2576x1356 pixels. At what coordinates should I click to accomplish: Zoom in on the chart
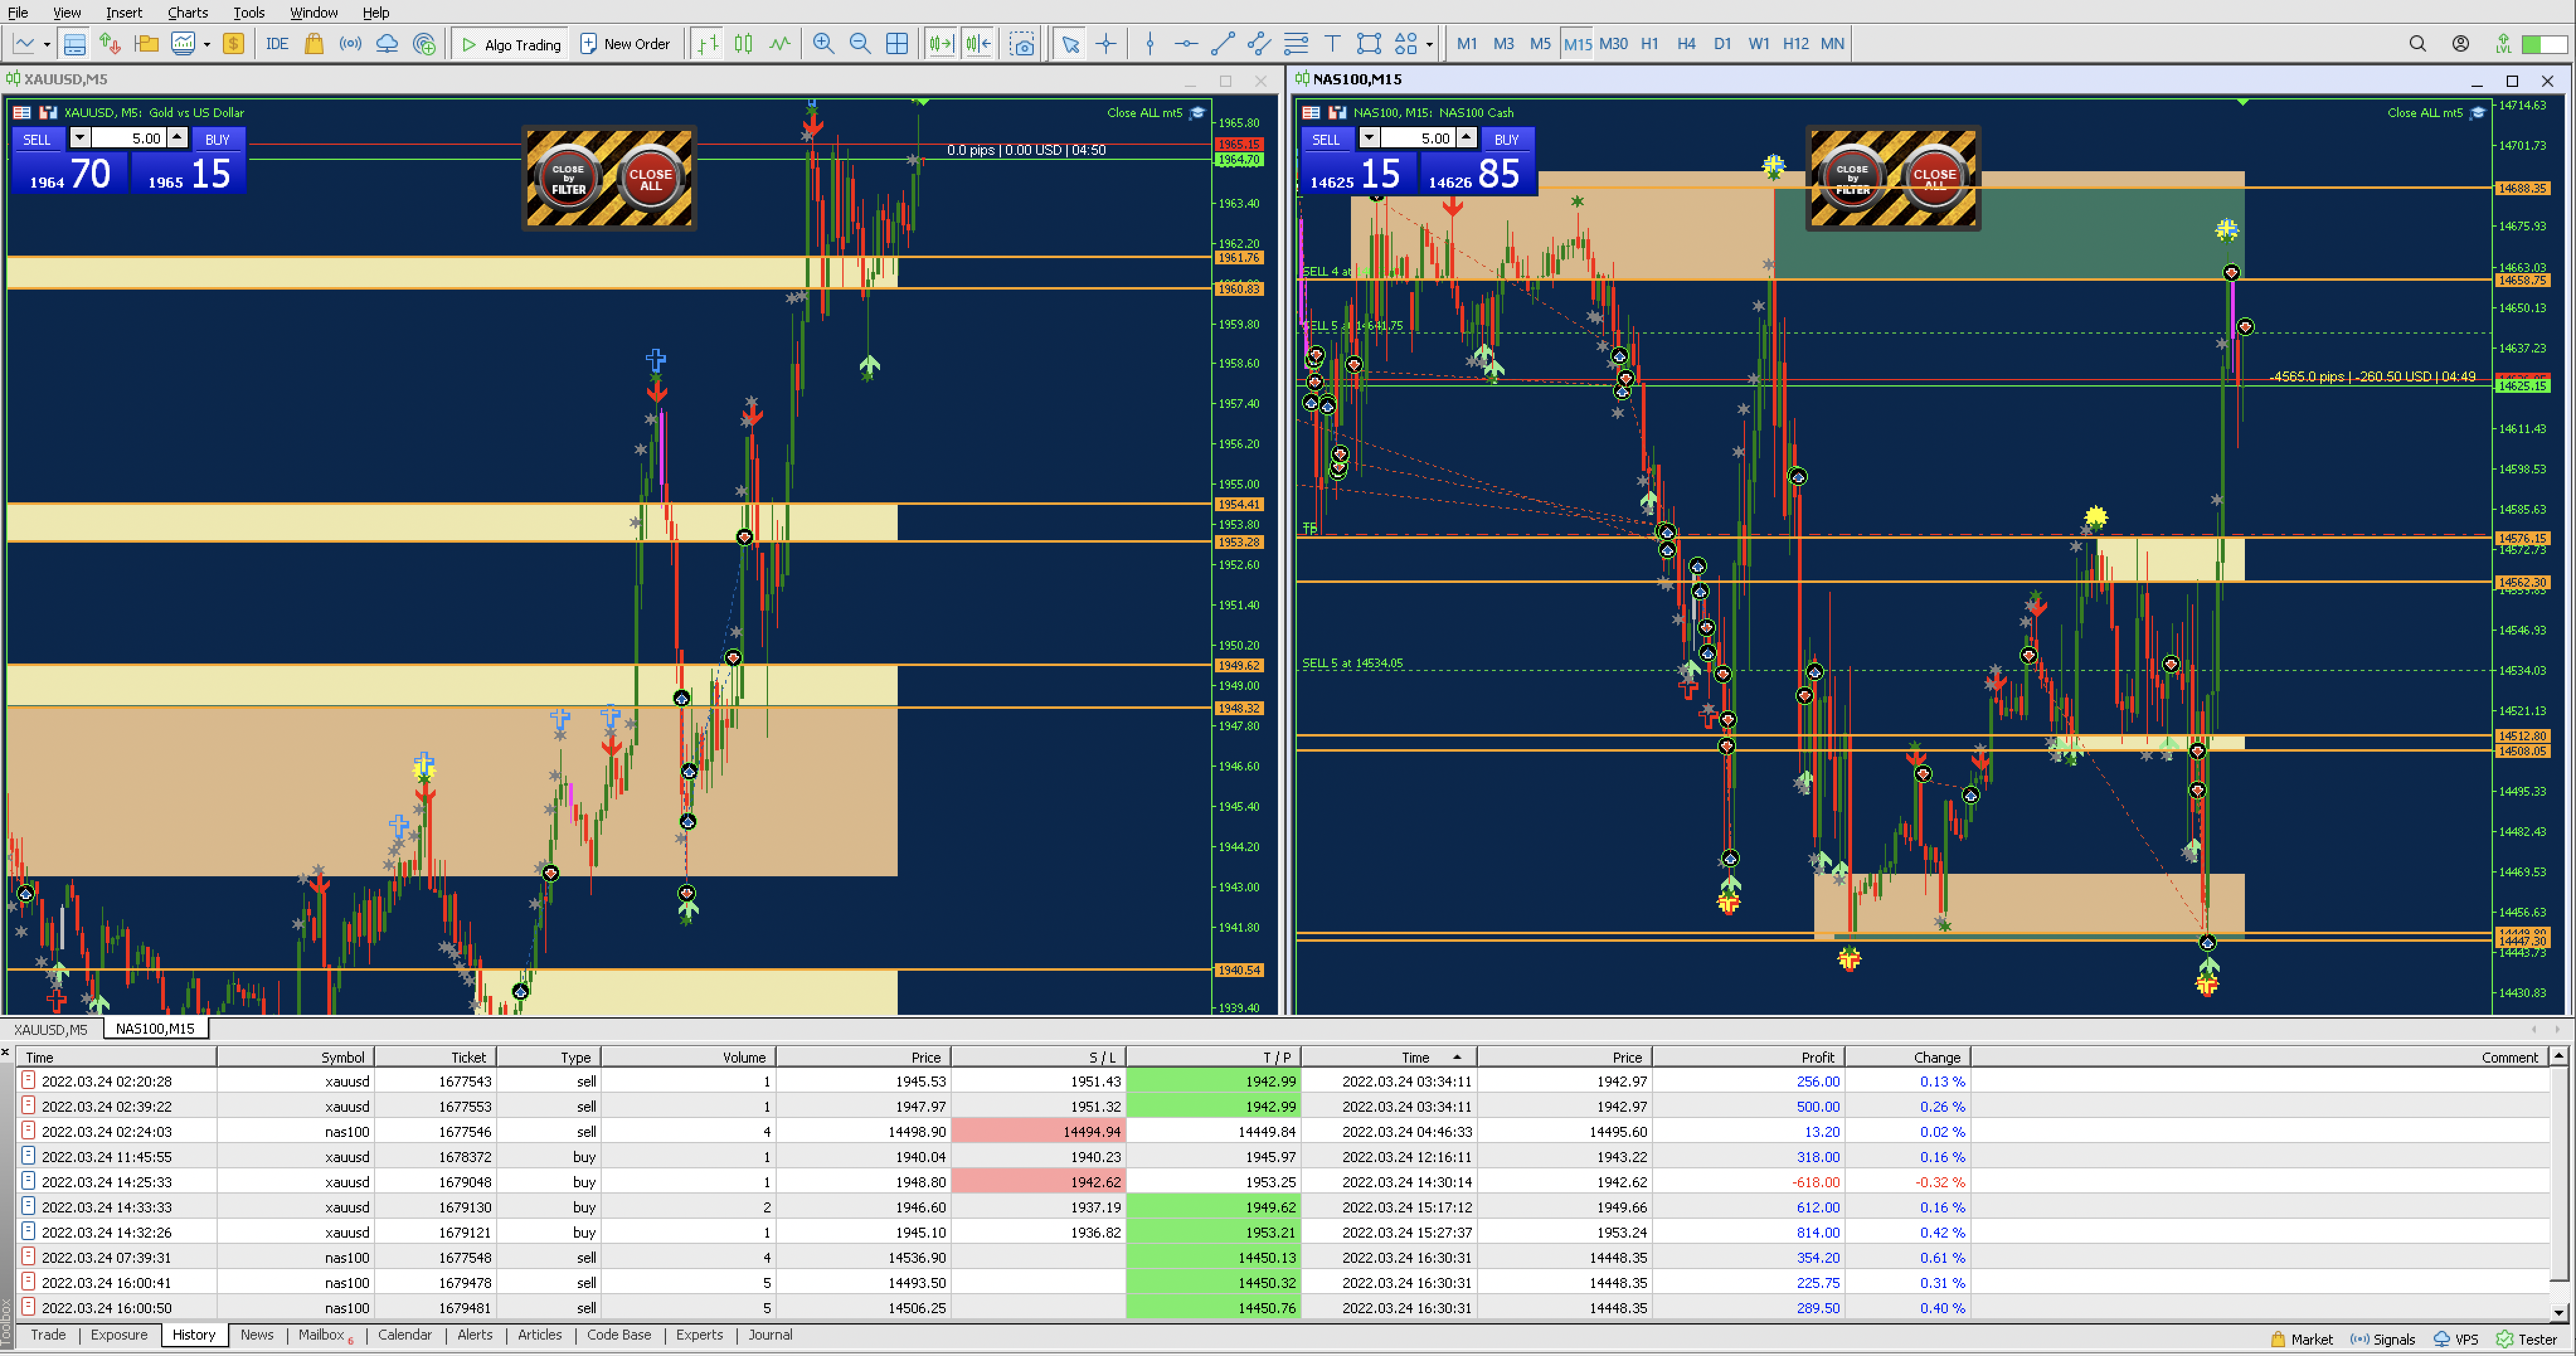823,44
